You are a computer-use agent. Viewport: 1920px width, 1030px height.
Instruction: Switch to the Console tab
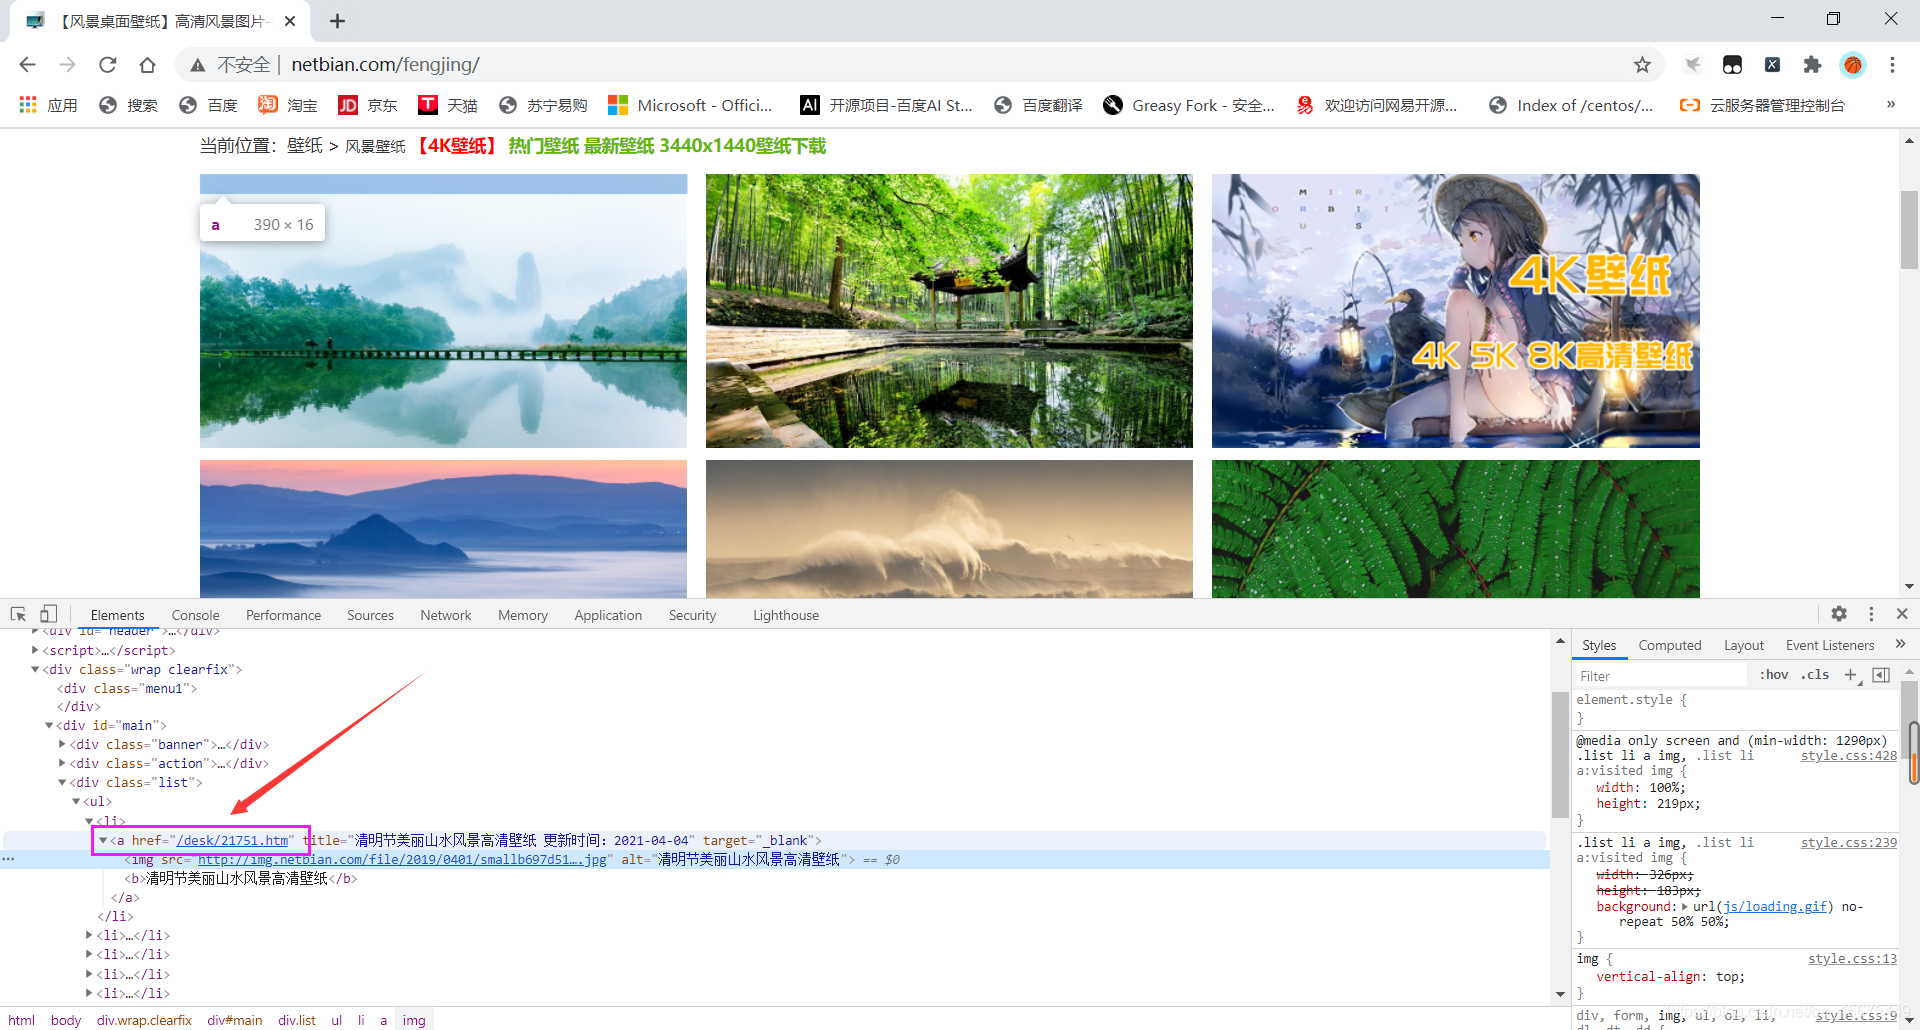click(x=195, y=615)
